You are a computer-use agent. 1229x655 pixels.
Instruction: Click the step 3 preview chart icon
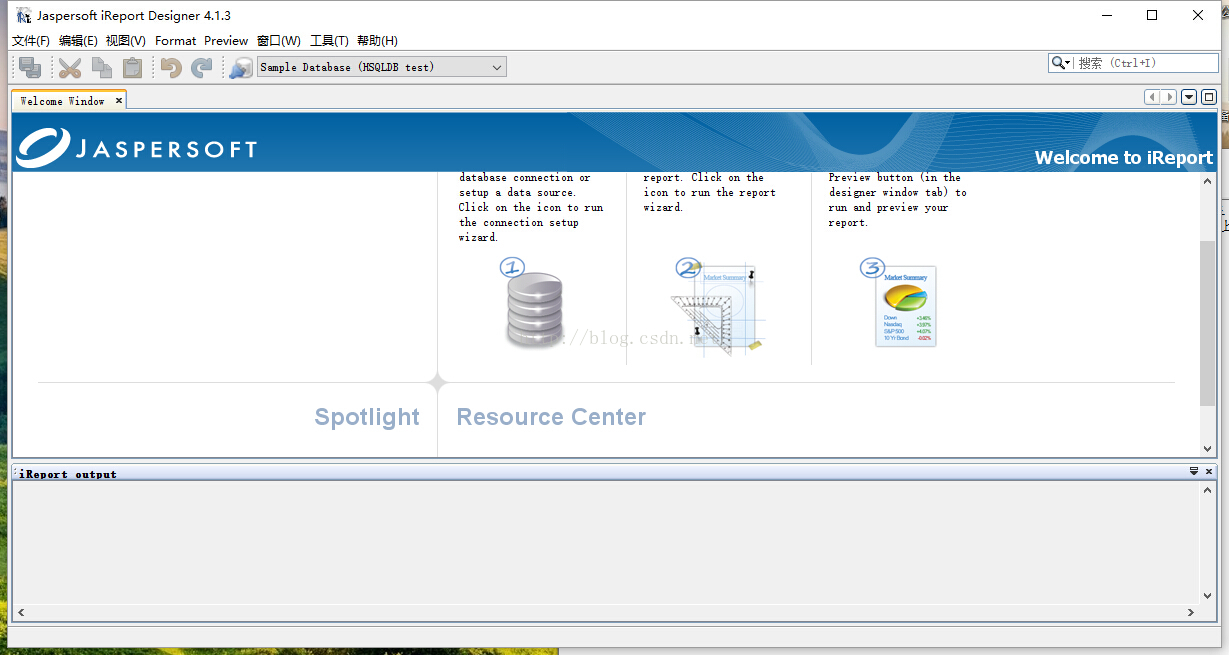(x=900, y=303)
